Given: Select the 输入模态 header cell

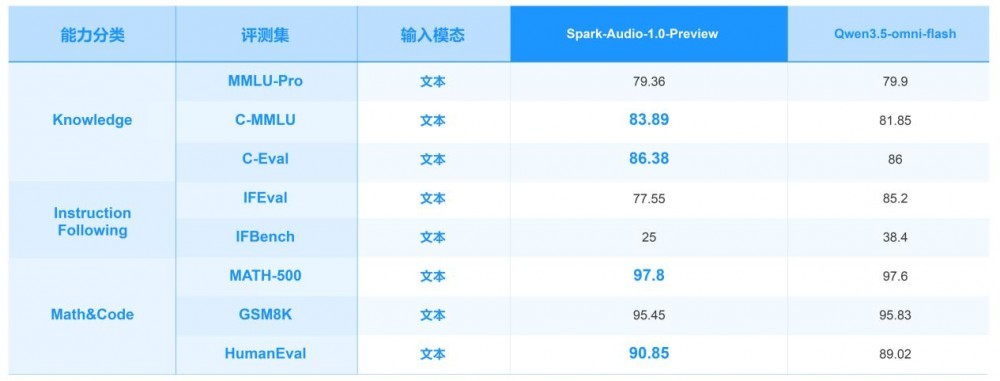Looking at the screenshot, I should click(433, 35).
